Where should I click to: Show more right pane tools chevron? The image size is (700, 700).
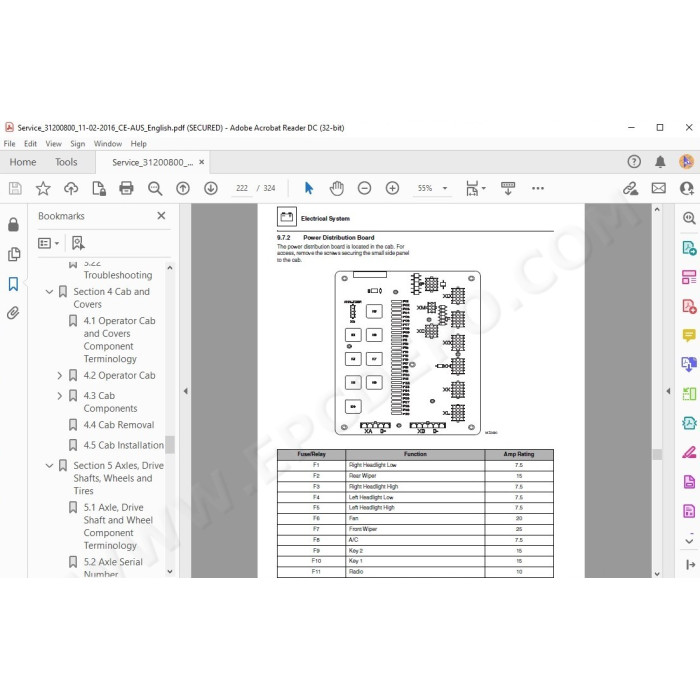click(689, 539)
